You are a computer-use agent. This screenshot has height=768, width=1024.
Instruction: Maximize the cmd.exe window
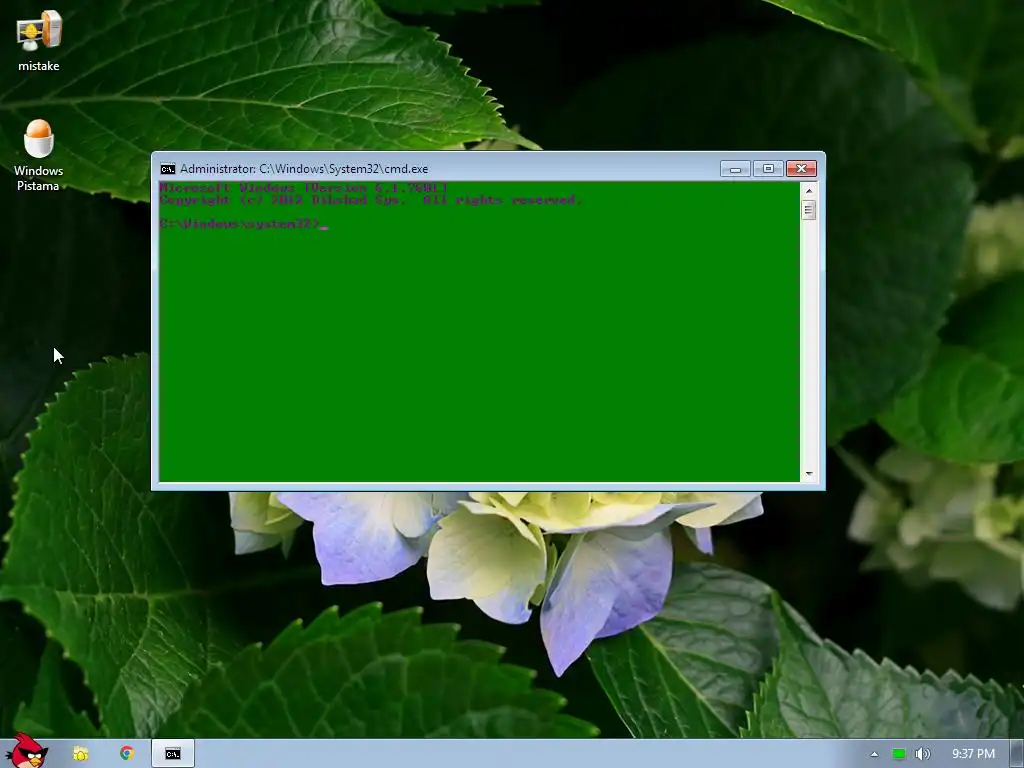pos(768,169)
